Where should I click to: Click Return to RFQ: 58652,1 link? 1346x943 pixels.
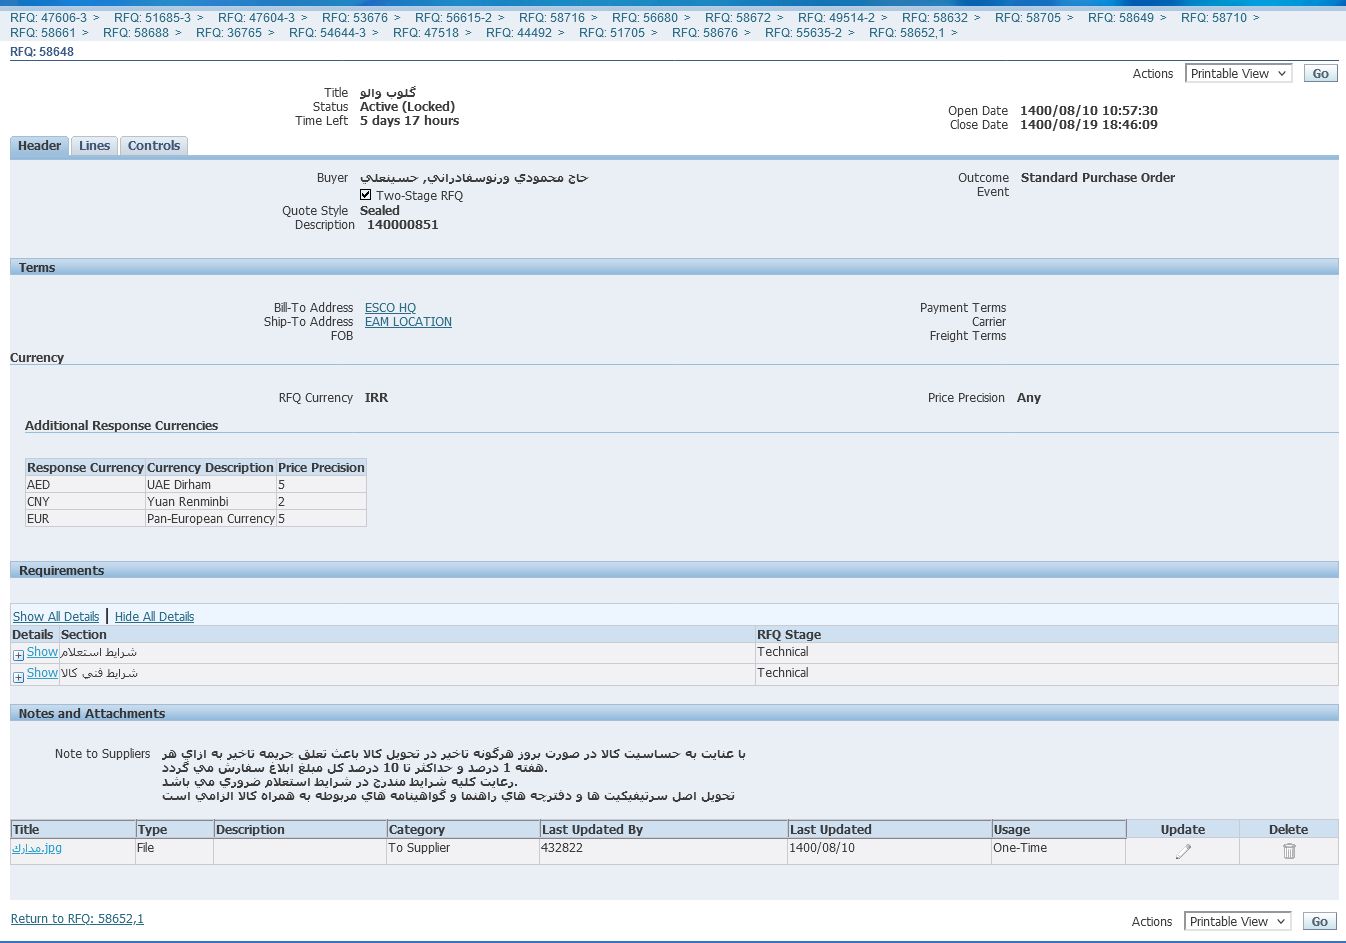pos(77,919)
